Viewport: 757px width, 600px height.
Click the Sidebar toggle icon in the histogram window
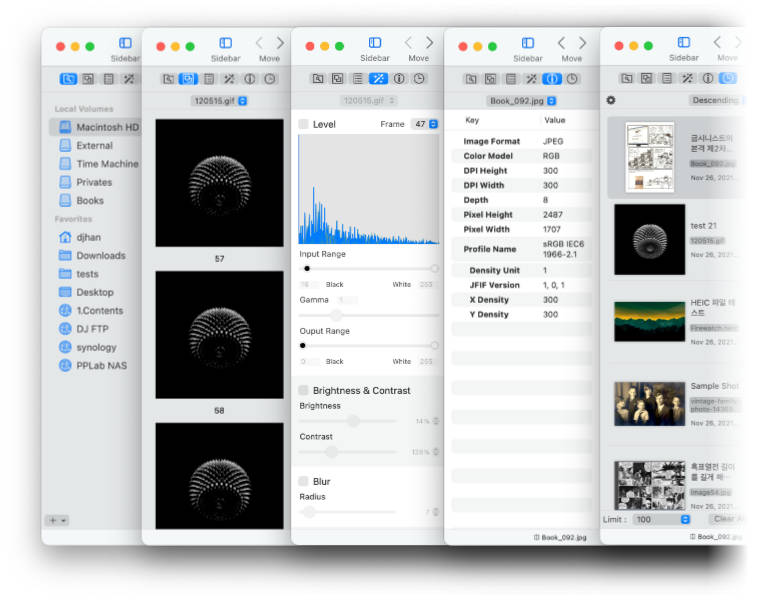coord(375,43)
